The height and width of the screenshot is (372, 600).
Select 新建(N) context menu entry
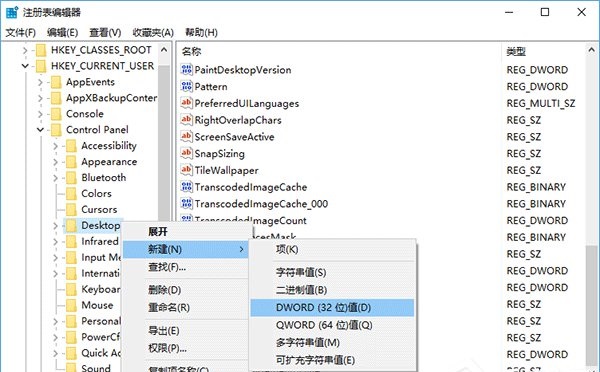point(186,250)
